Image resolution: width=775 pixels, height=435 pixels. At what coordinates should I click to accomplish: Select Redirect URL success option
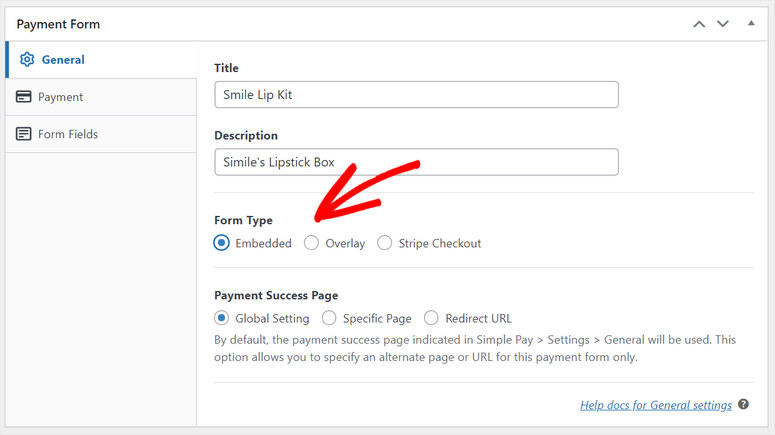coord(431,318)
